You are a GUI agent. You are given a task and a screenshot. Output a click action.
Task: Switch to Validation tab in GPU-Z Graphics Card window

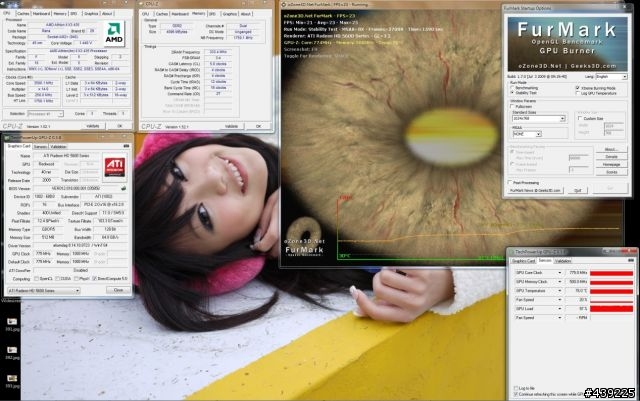[x=58, y=147]
